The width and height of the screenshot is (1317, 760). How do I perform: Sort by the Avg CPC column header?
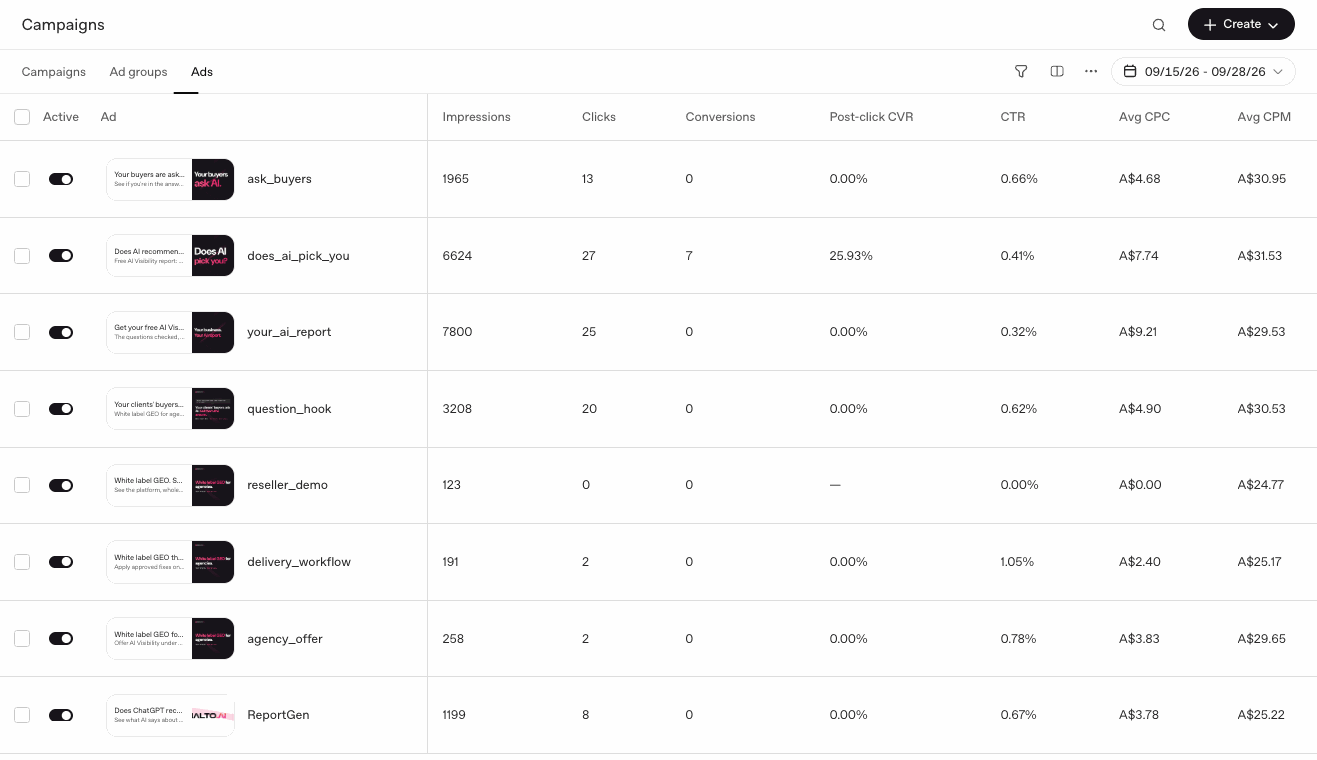click(1144, 117)
